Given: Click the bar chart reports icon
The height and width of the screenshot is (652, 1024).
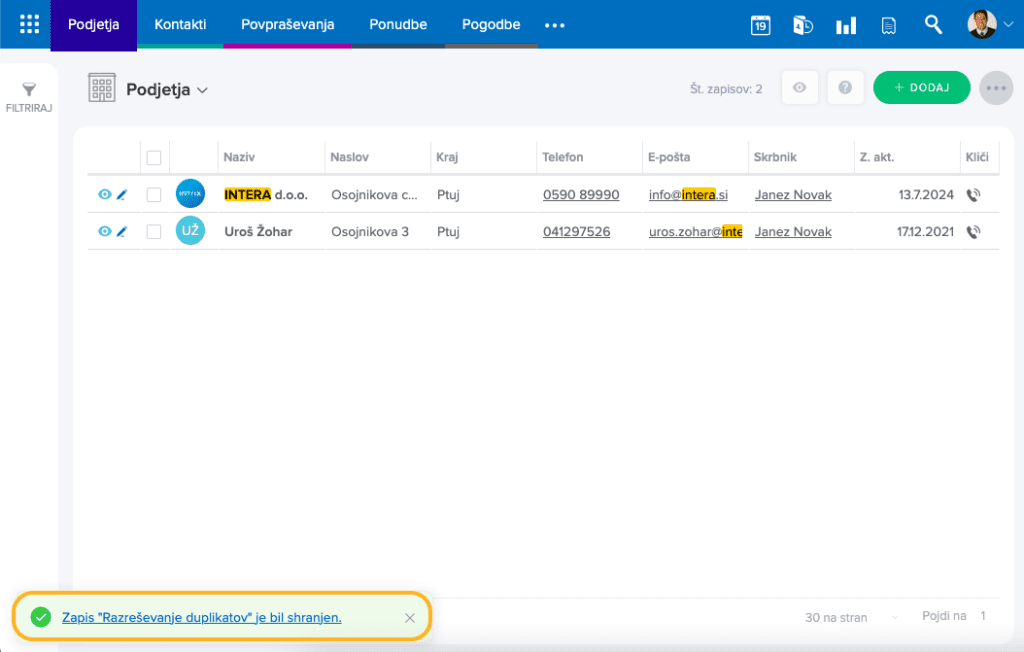Looking at the screenshot, I should coord(846,26).
